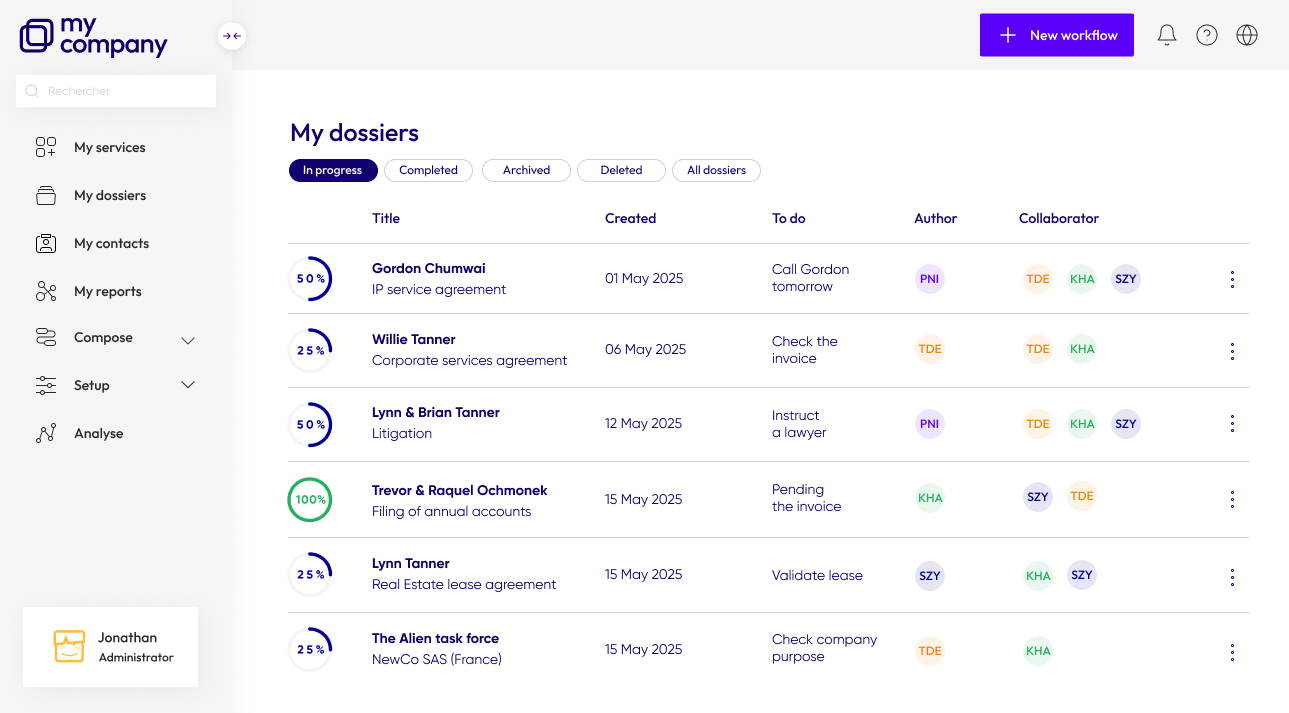Viewport: 1289px width, 713px height.
Task: Open the language globe icon
Action: coord(1247,35)
